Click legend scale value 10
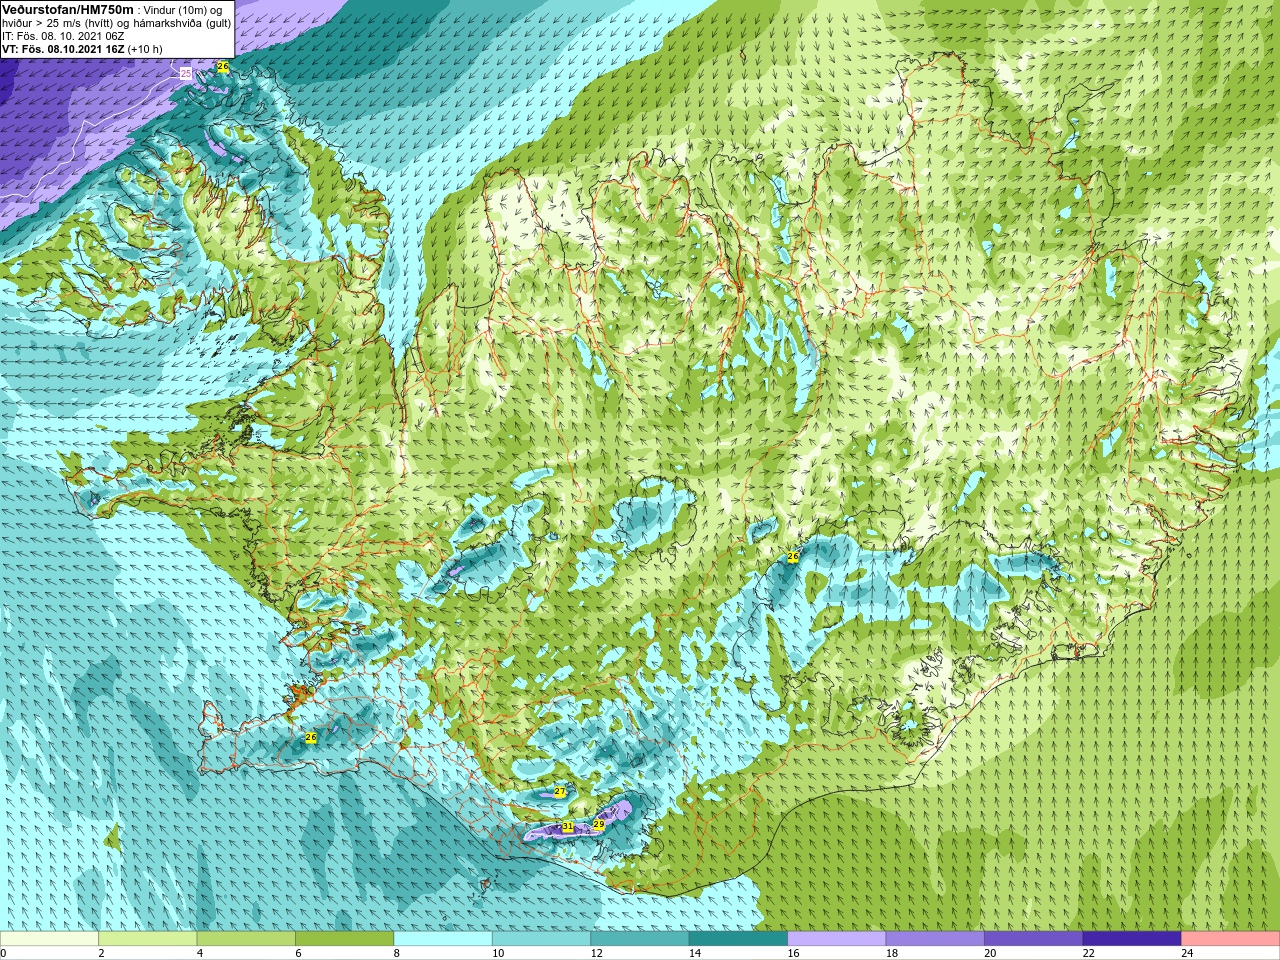The image size is (1280, 960). 498,954
